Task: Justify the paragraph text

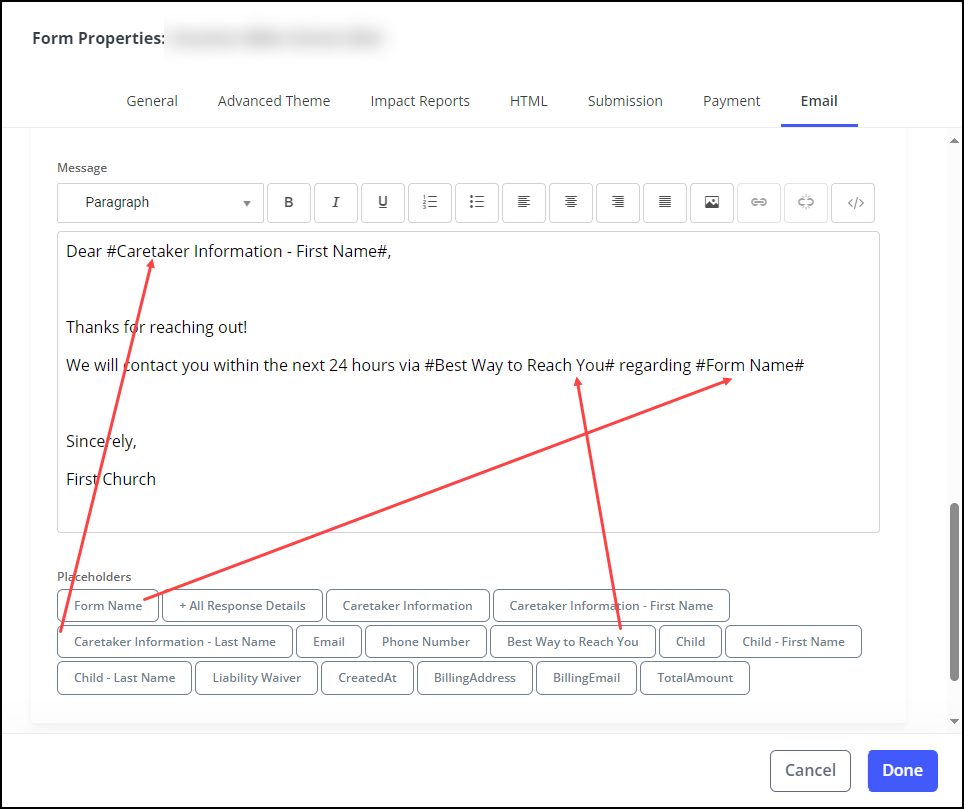Action: click(x=665, y=203)
